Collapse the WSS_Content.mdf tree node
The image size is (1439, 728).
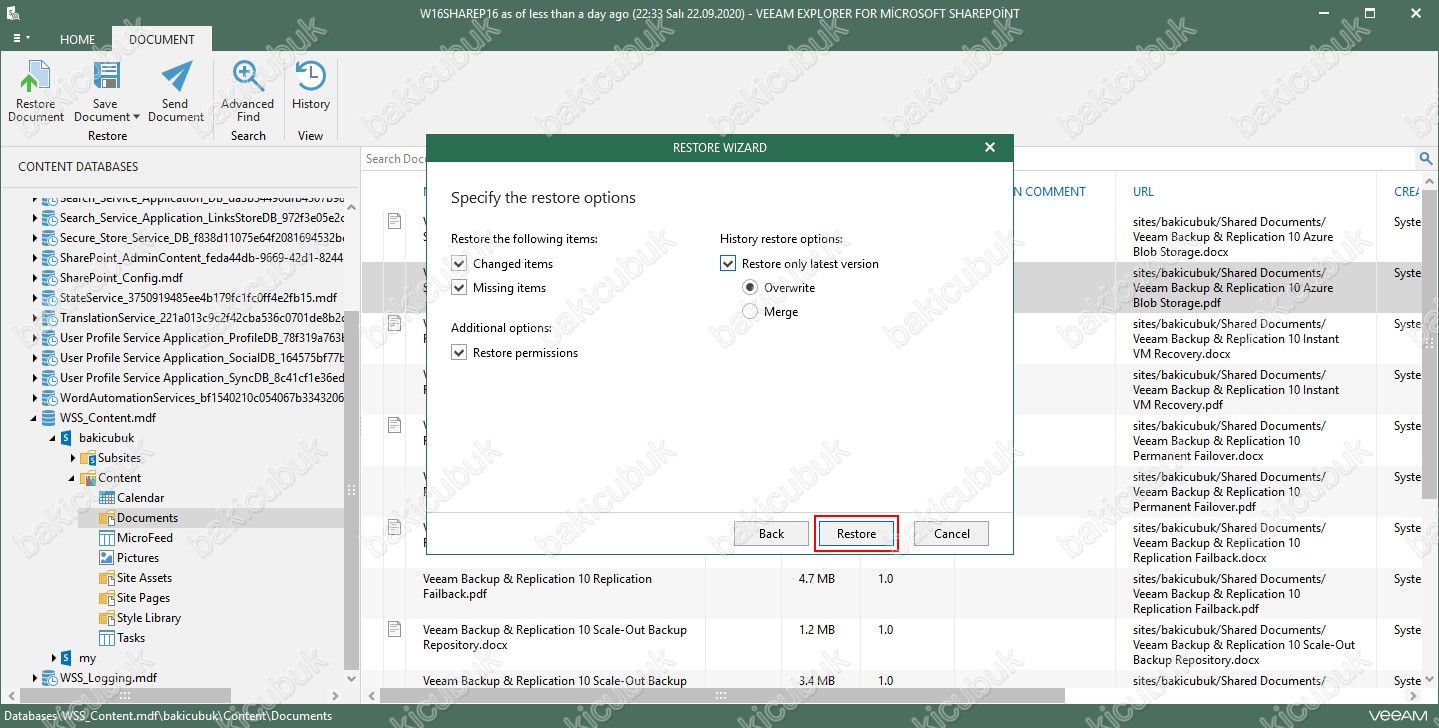(35, 418)
